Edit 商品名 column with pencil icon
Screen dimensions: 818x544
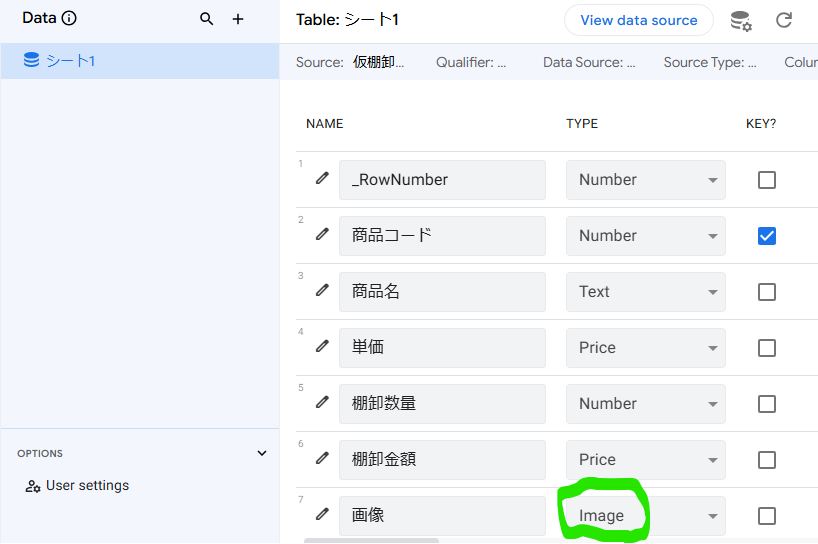tap(322, 290)
